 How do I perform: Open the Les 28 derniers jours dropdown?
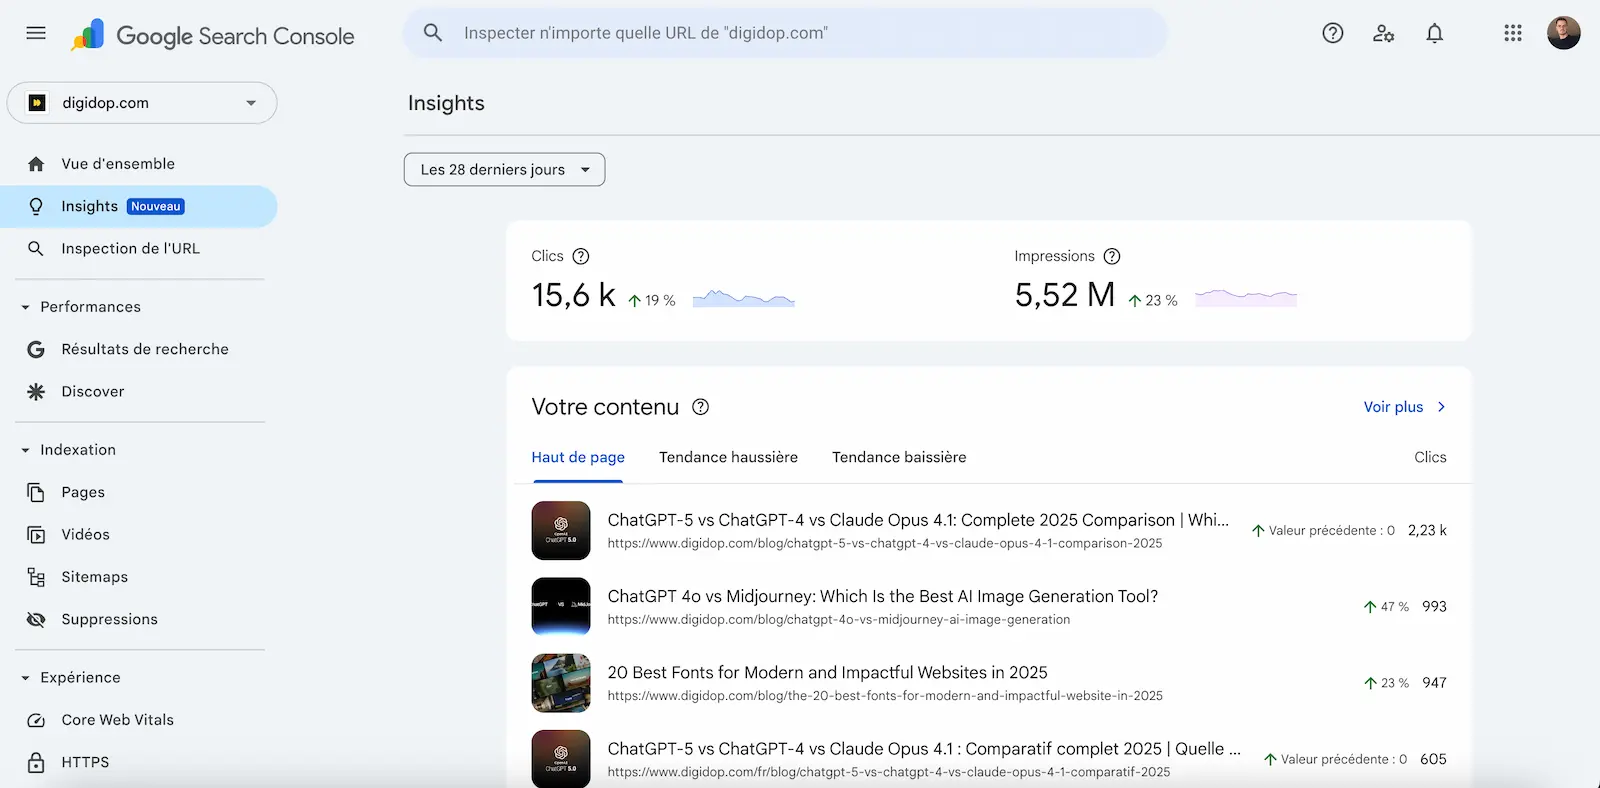pyautogui.click(x=504, y=170)
